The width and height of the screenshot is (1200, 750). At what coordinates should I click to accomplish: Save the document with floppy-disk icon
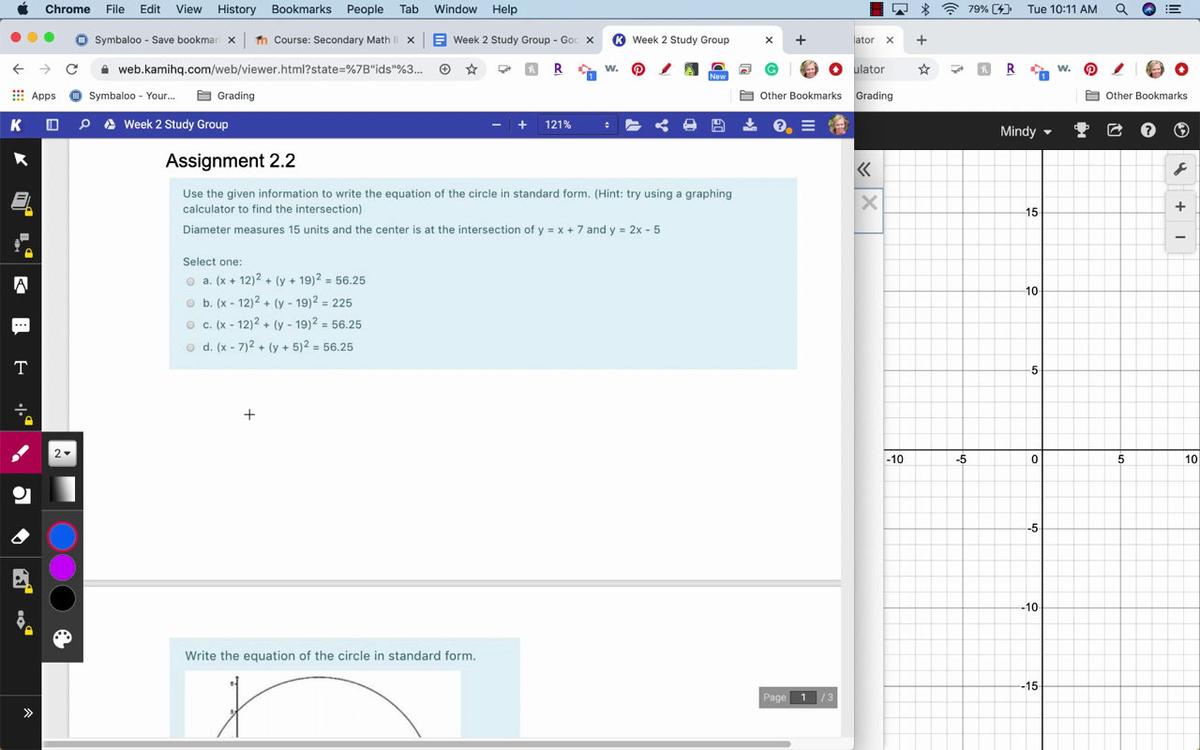[x=718, y=125]
